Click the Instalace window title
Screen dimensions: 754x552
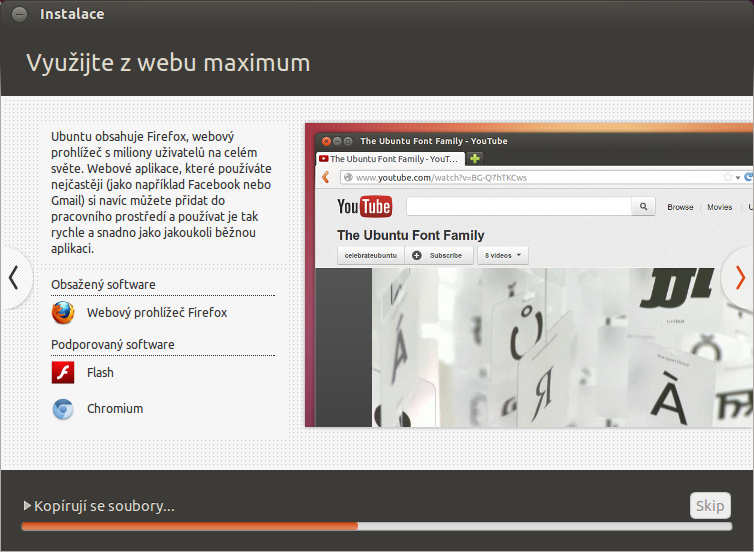pyautogui.click(x=72, y=14)
